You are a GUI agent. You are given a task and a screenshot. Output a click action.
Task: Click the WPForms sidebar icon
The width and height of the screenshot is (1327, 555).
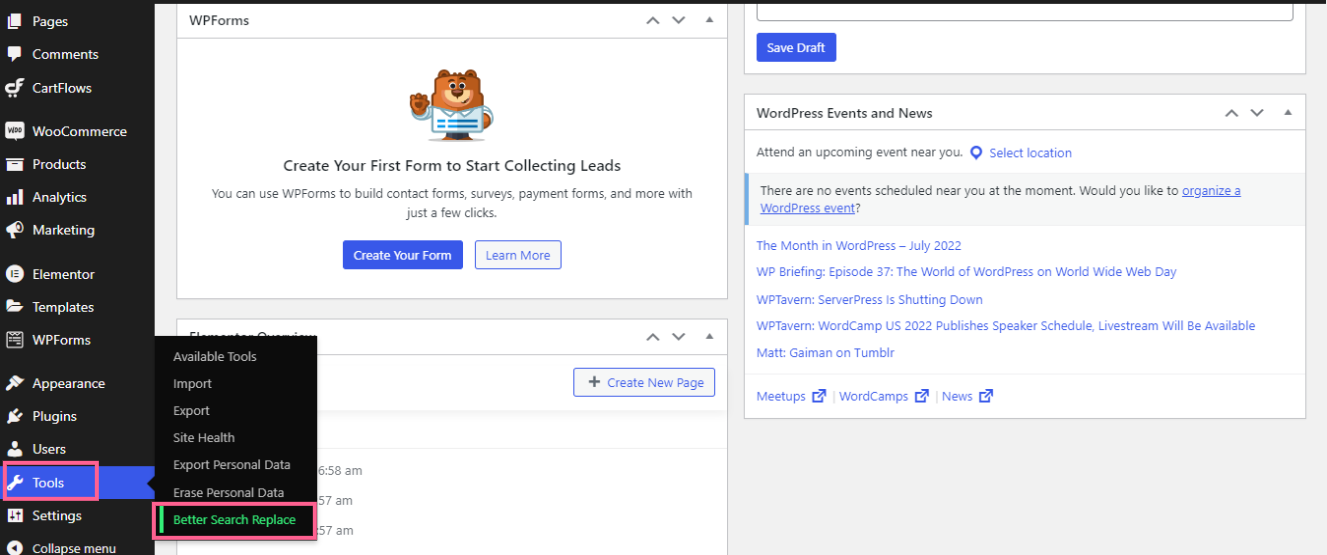14,340
